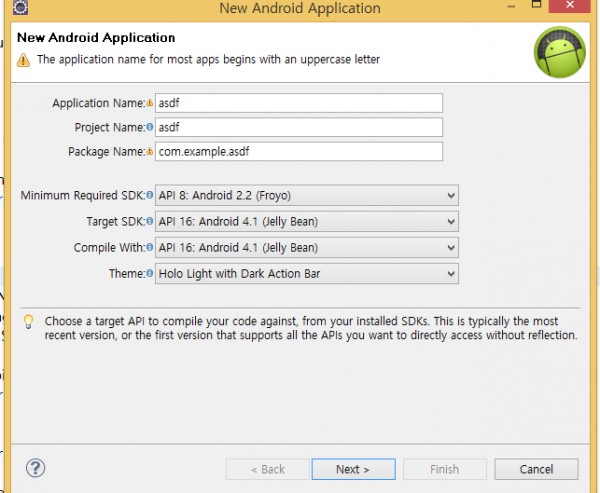This screenshot has height=493, width=600.
Task: Click the info icon next to Compile With
Action: [x=150, y=247]
